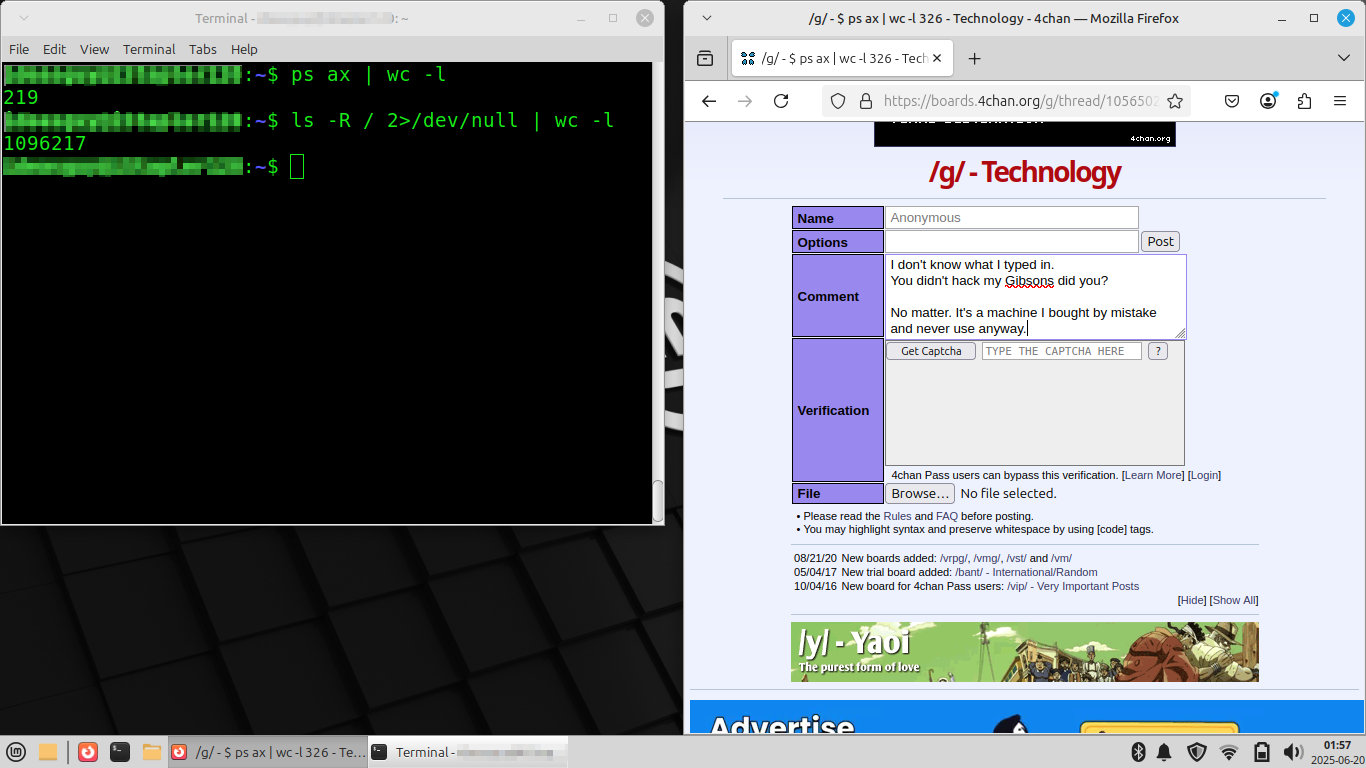Click the captcha help question mark button
This screenshot has width=1366, height=768.
1157,351
